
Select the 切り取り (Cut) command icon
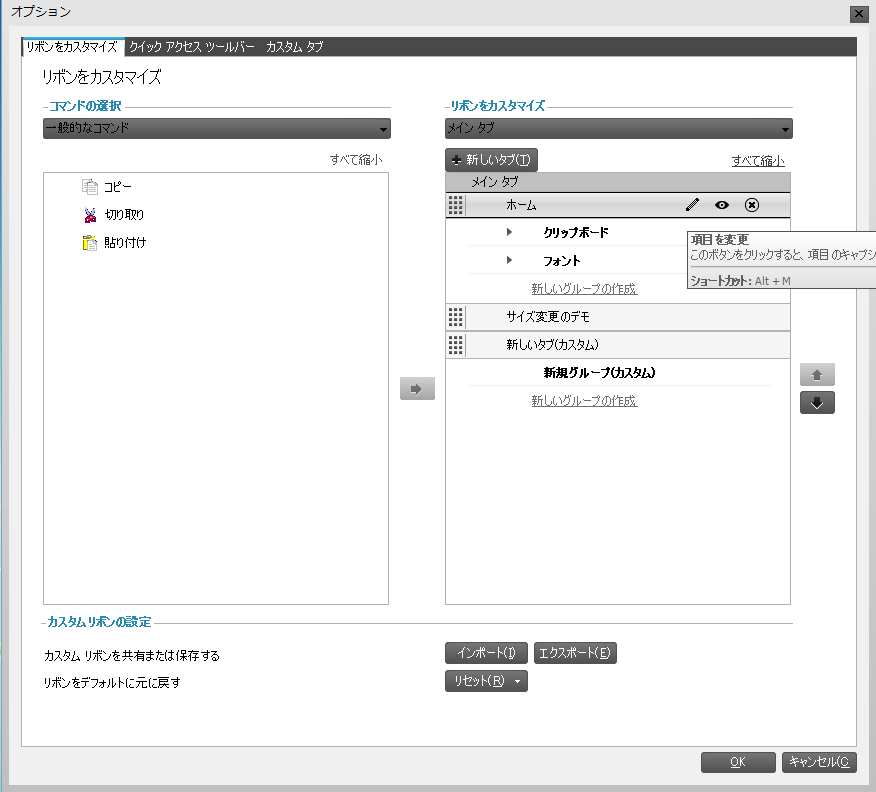[88, 213]
